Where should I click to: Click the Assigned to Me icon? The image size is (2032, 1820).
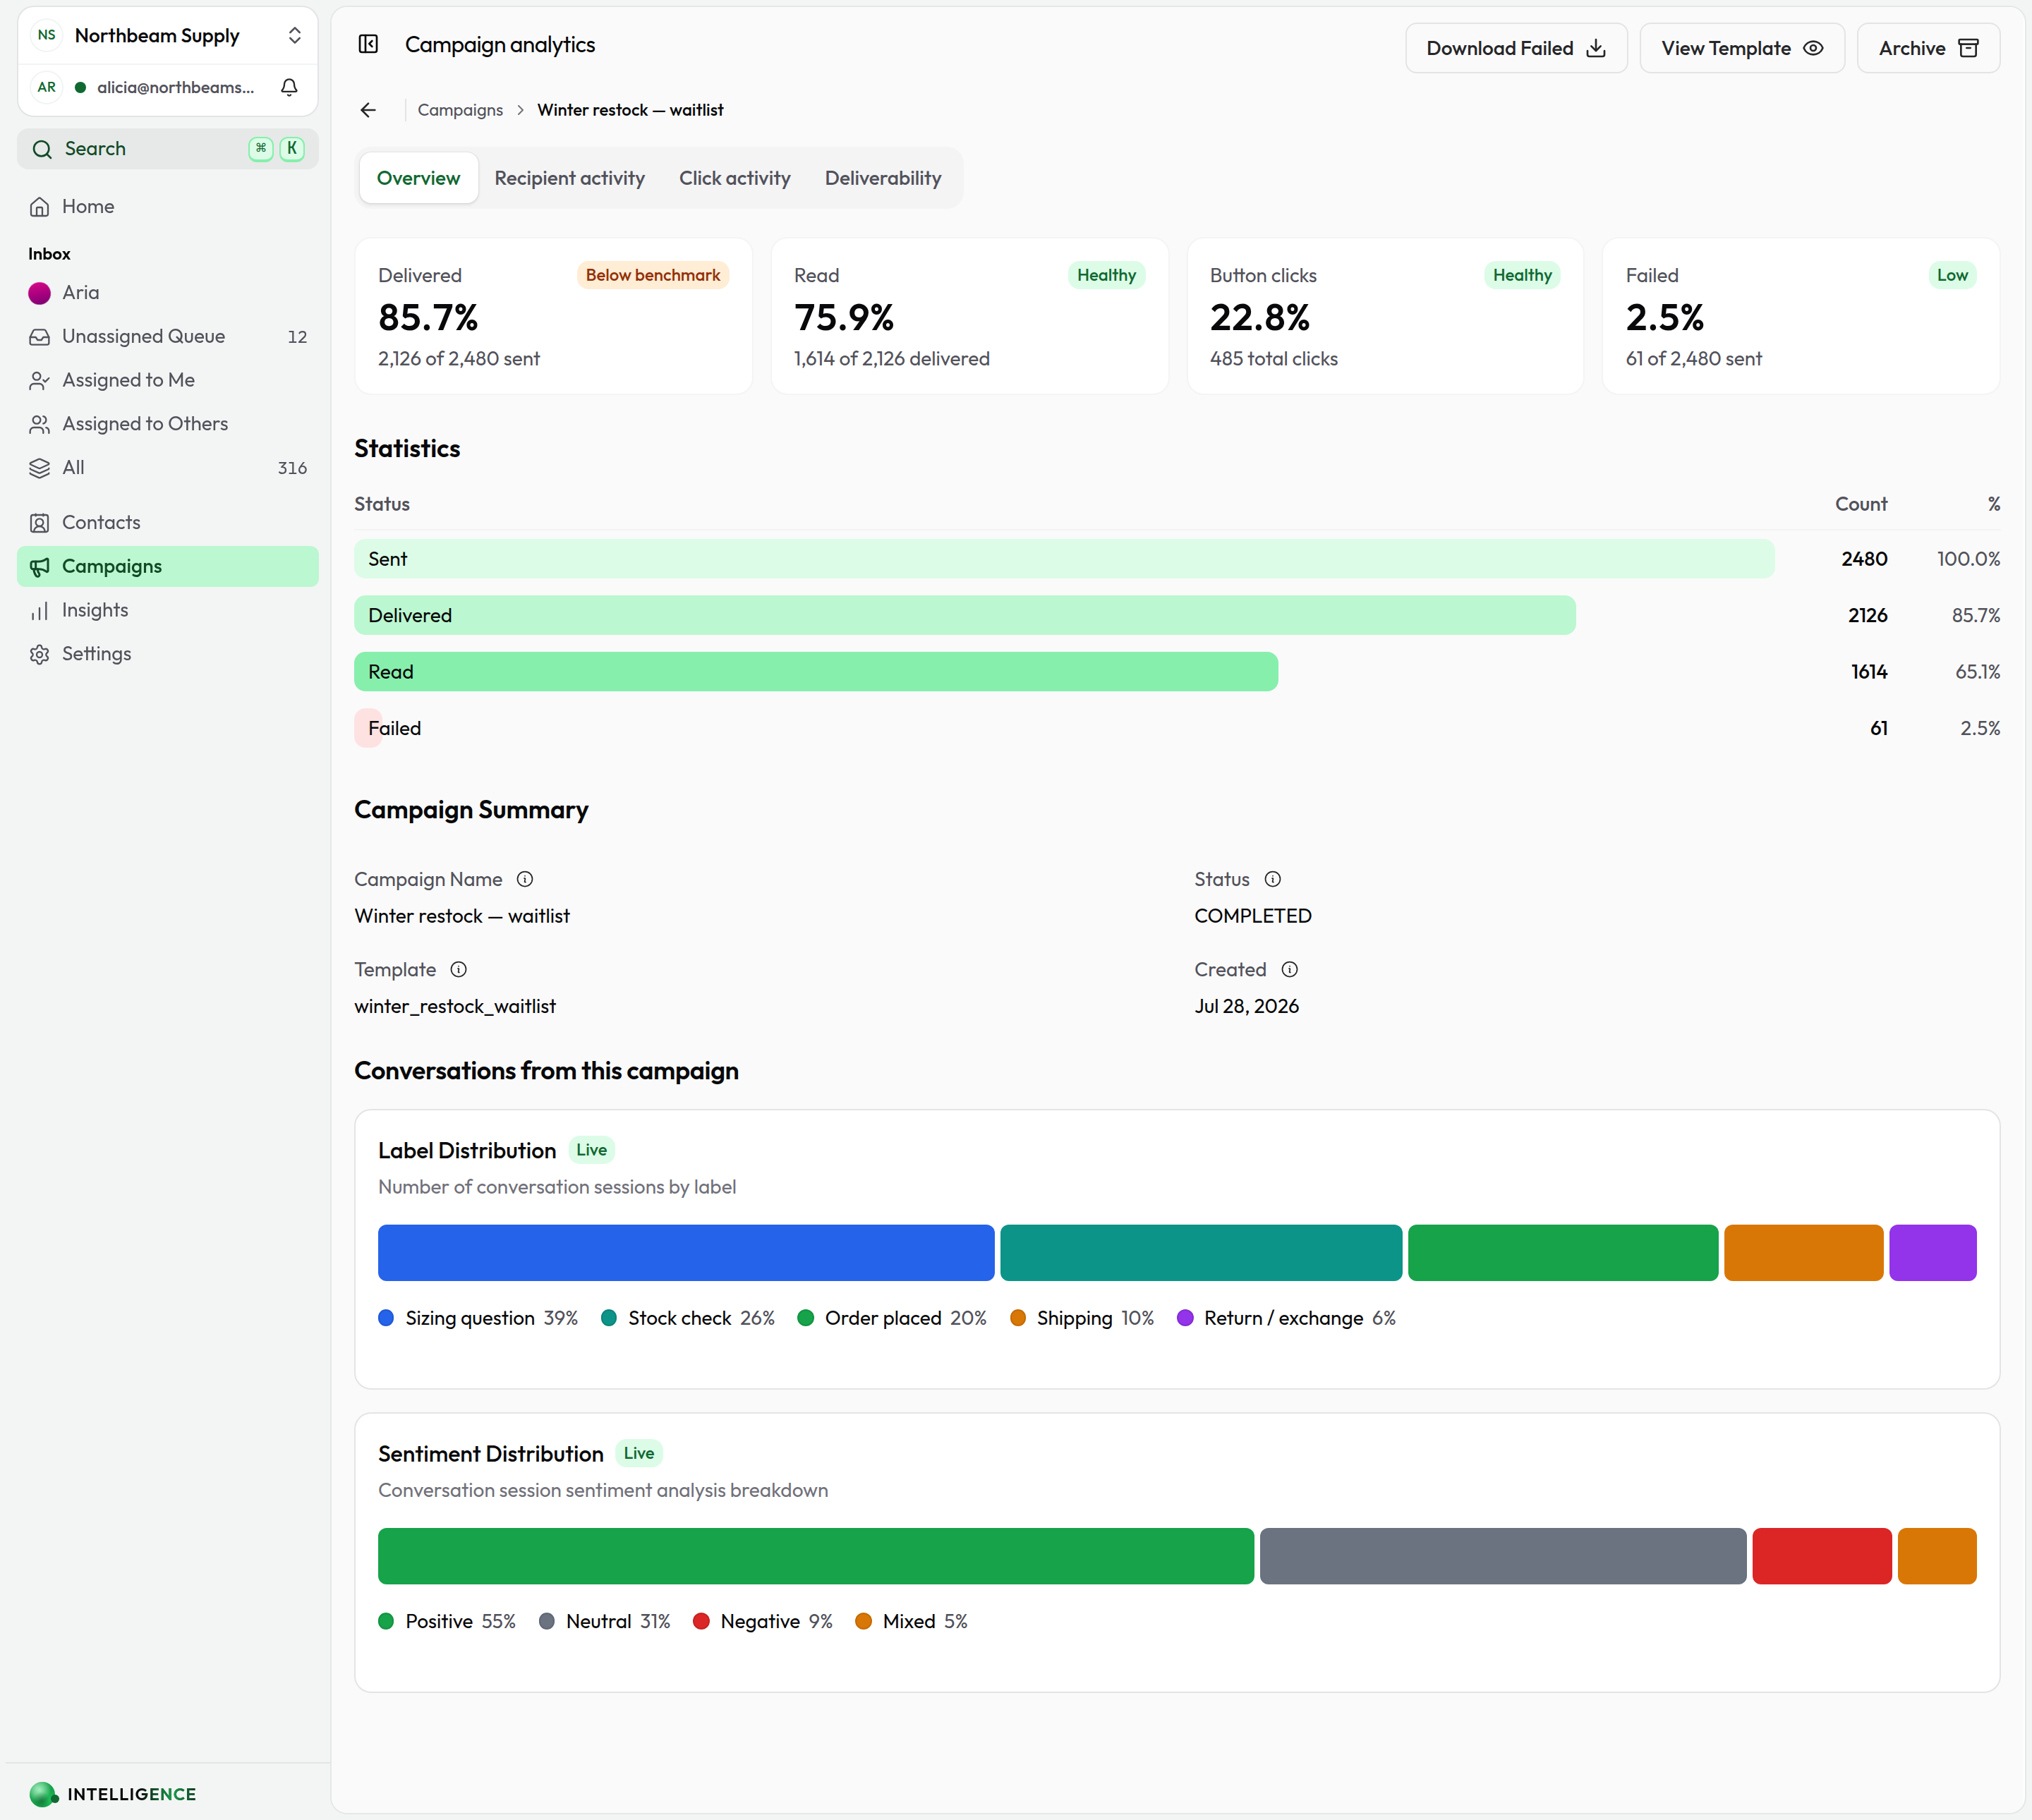point(40,381)
